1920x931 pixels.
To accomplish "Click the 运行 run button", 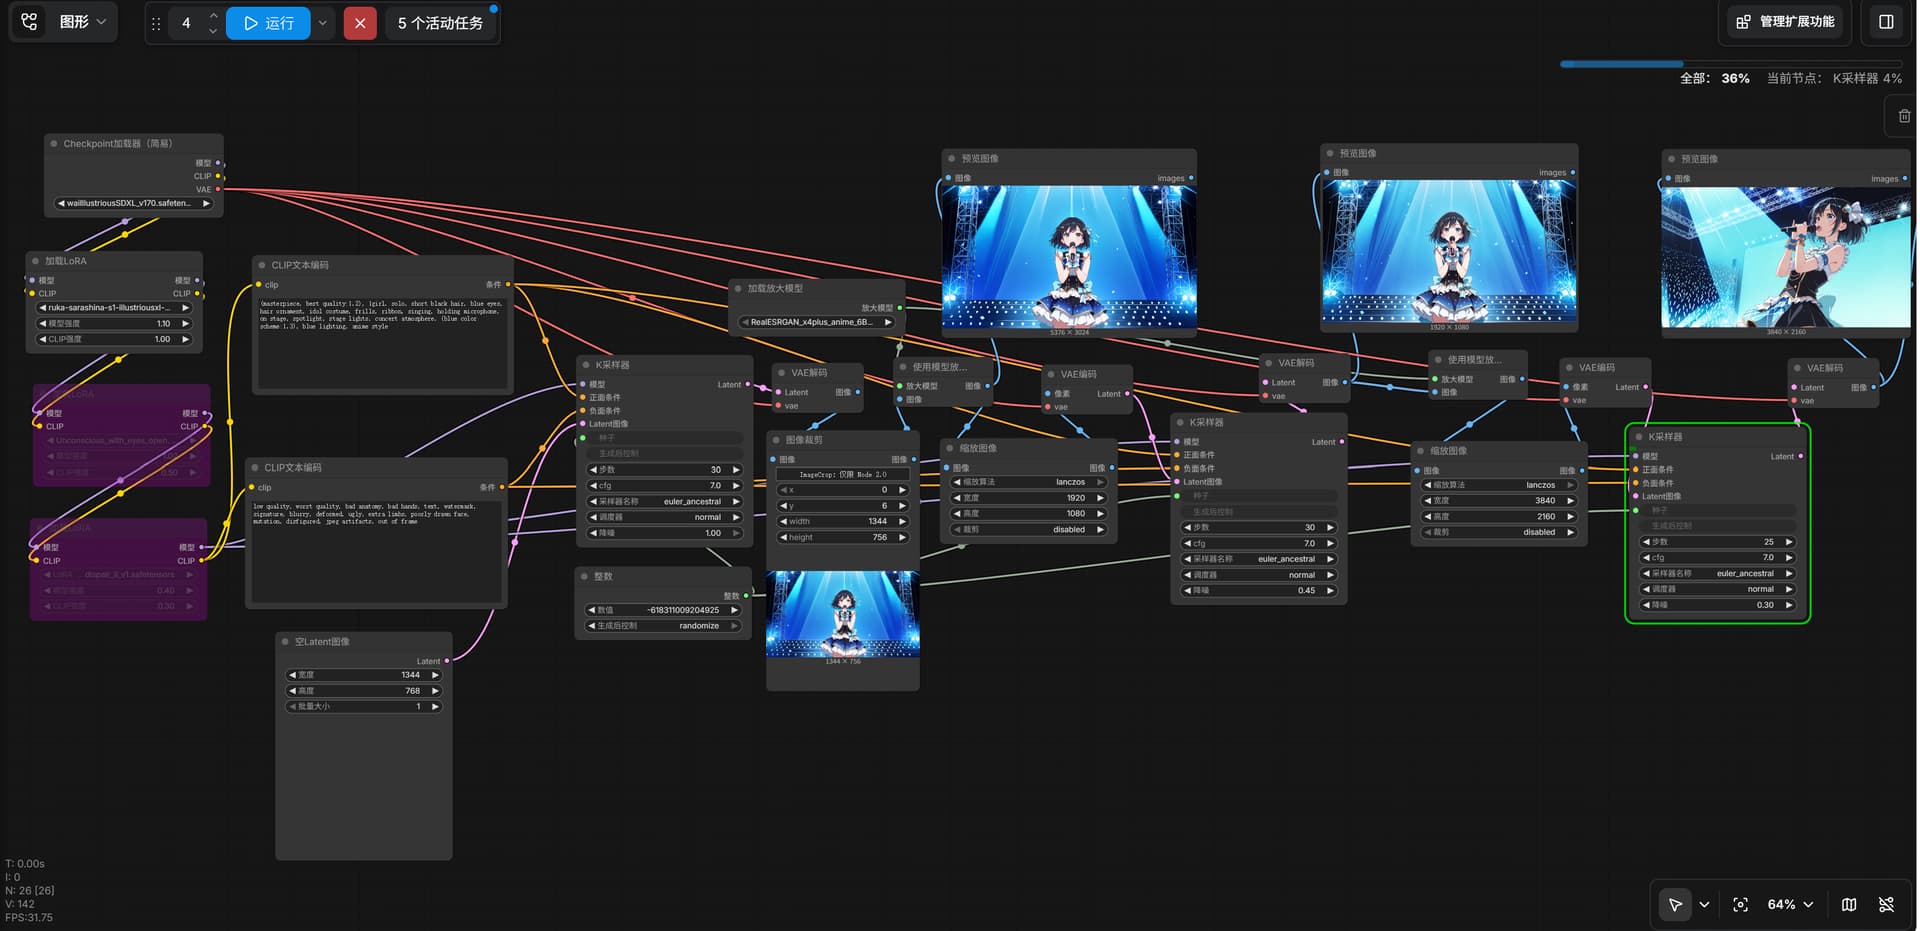I will [x=268, y=23].
